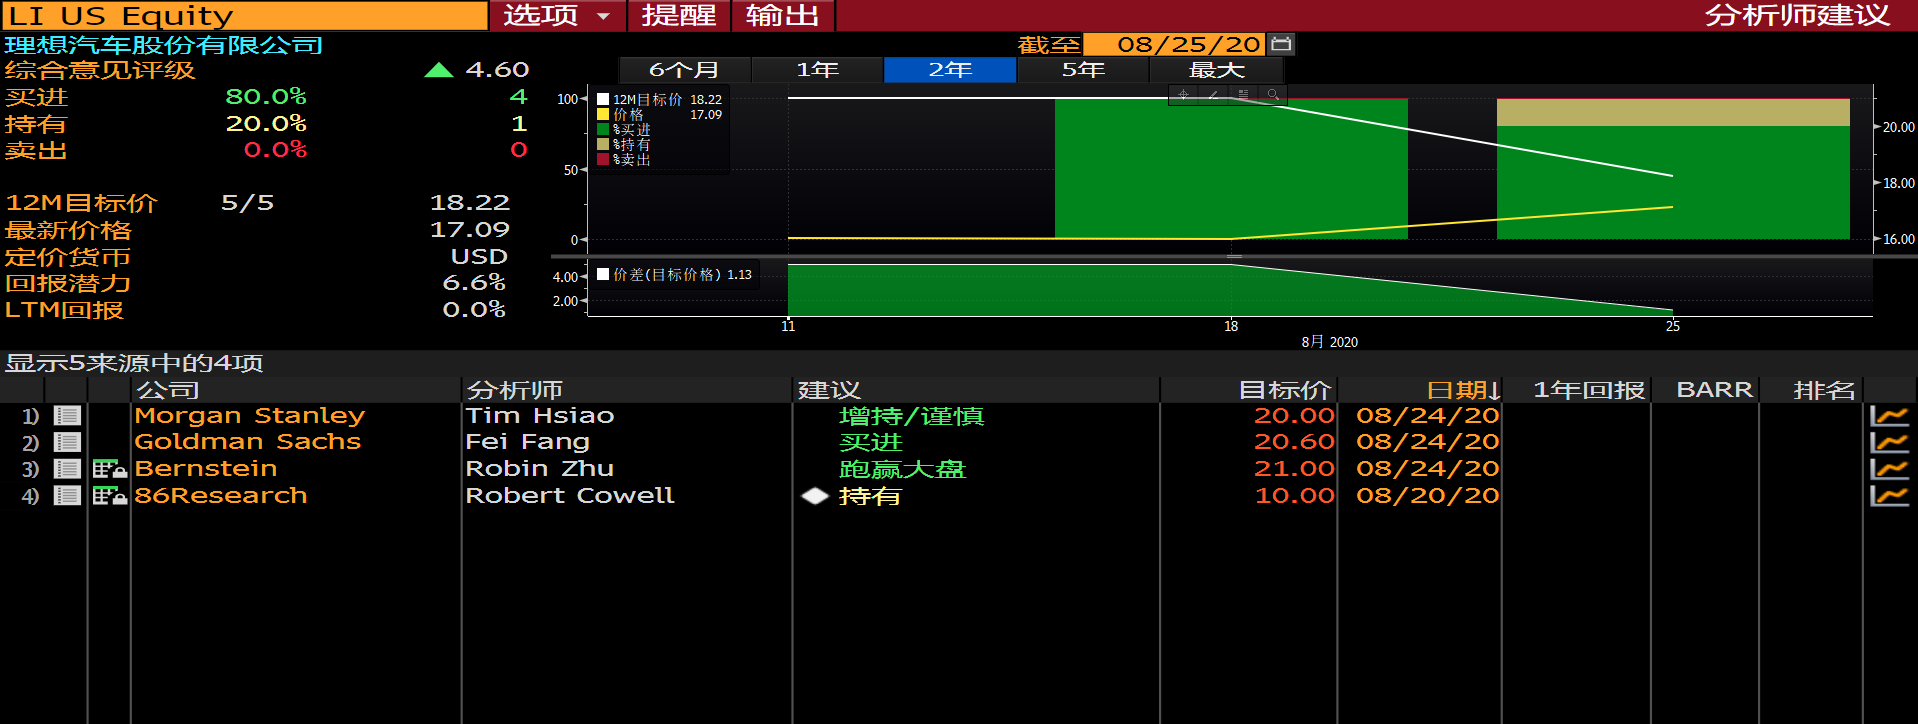Open the 输出 export menu
Image resolution: width=1918 pixels, height=724 pixels.
(x=783, y=15)
